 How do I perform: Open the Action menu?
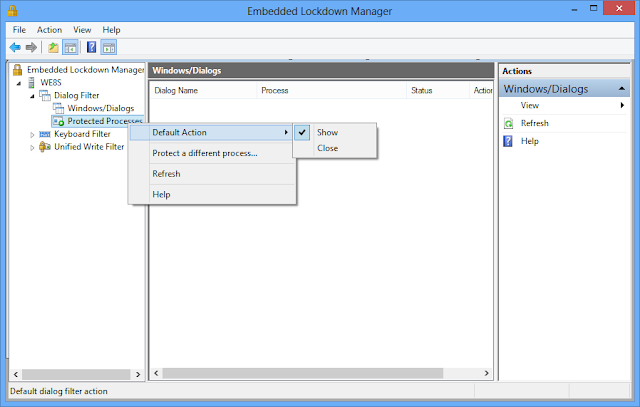pyautogui.click(x=49, y=30)
